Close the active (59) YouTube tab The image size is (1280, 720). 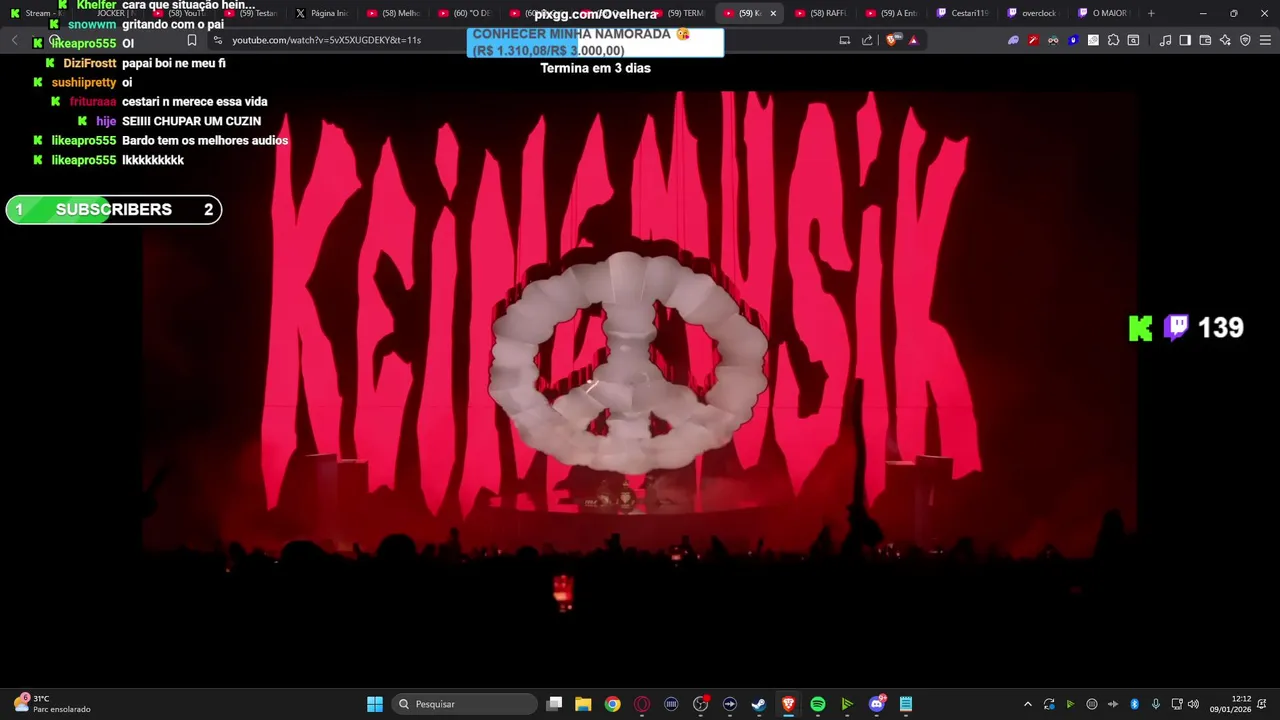click(x=773, y=13)
